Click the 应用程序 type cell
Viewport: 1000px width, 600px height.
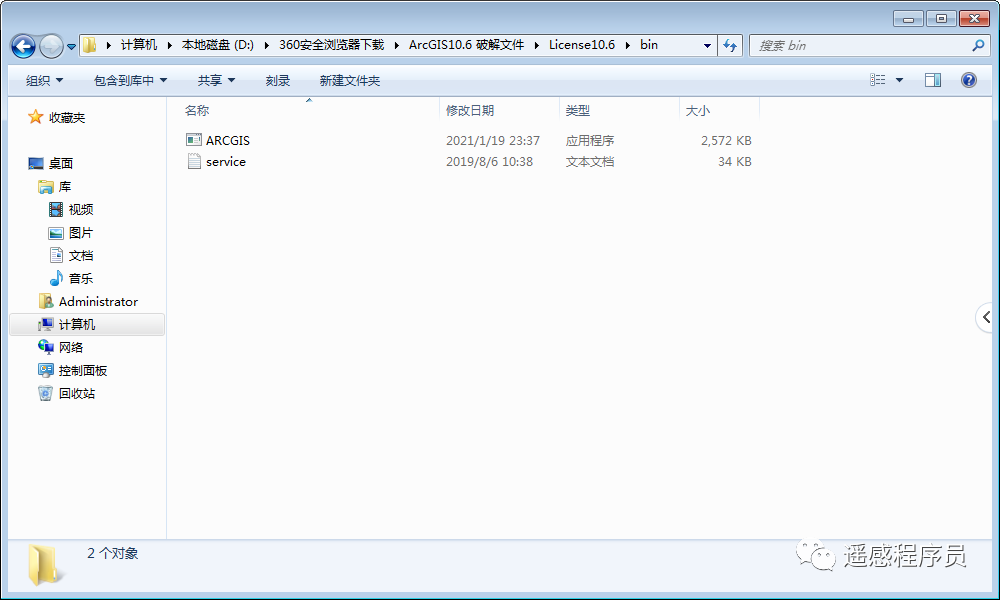click(x=590, y=140)
